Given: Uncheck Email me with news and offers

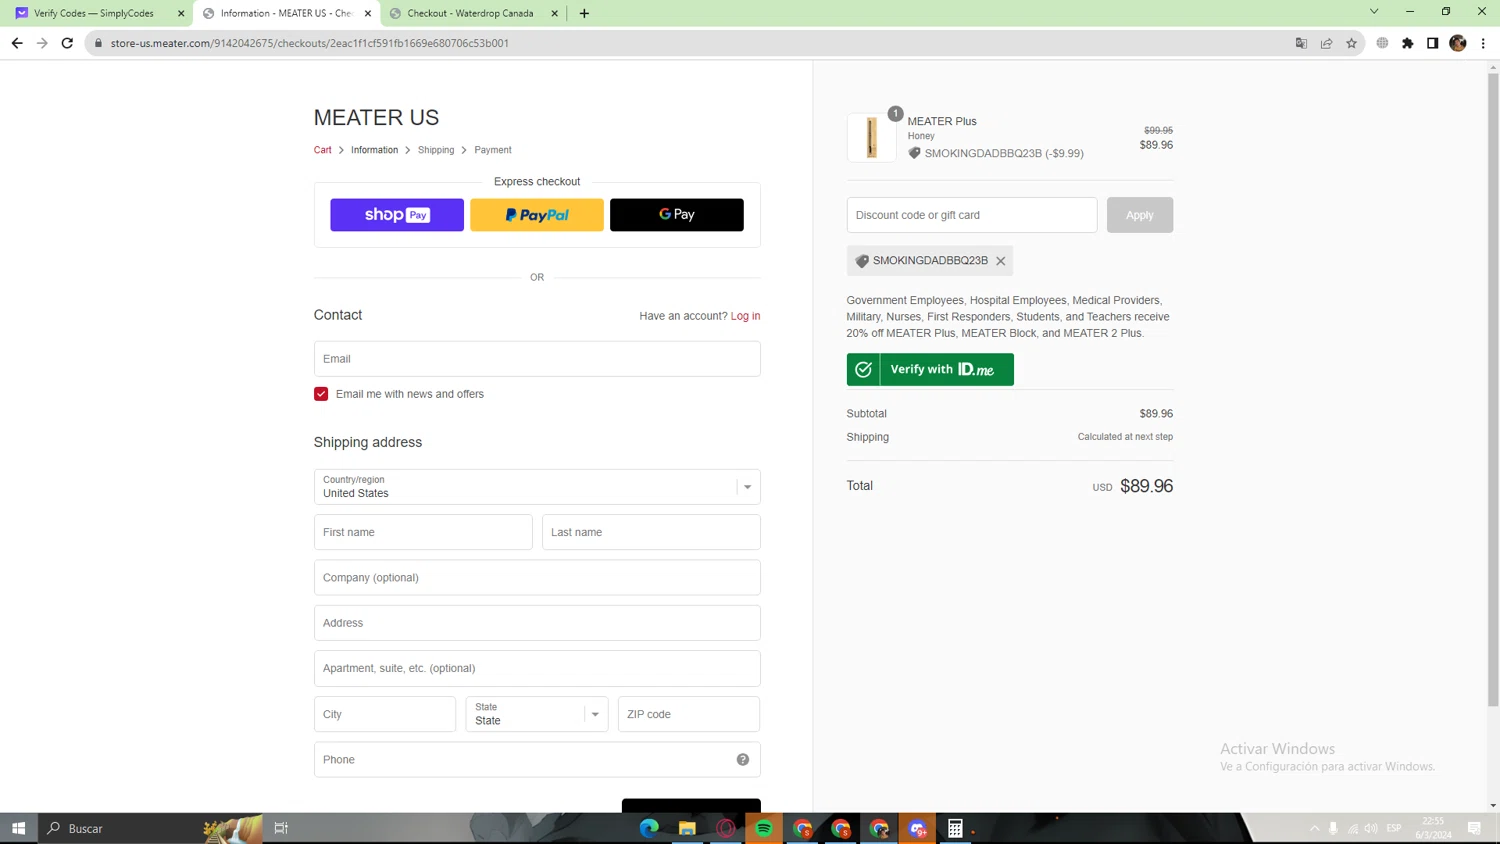Looking at the screenshot, I should coord(321,394).
